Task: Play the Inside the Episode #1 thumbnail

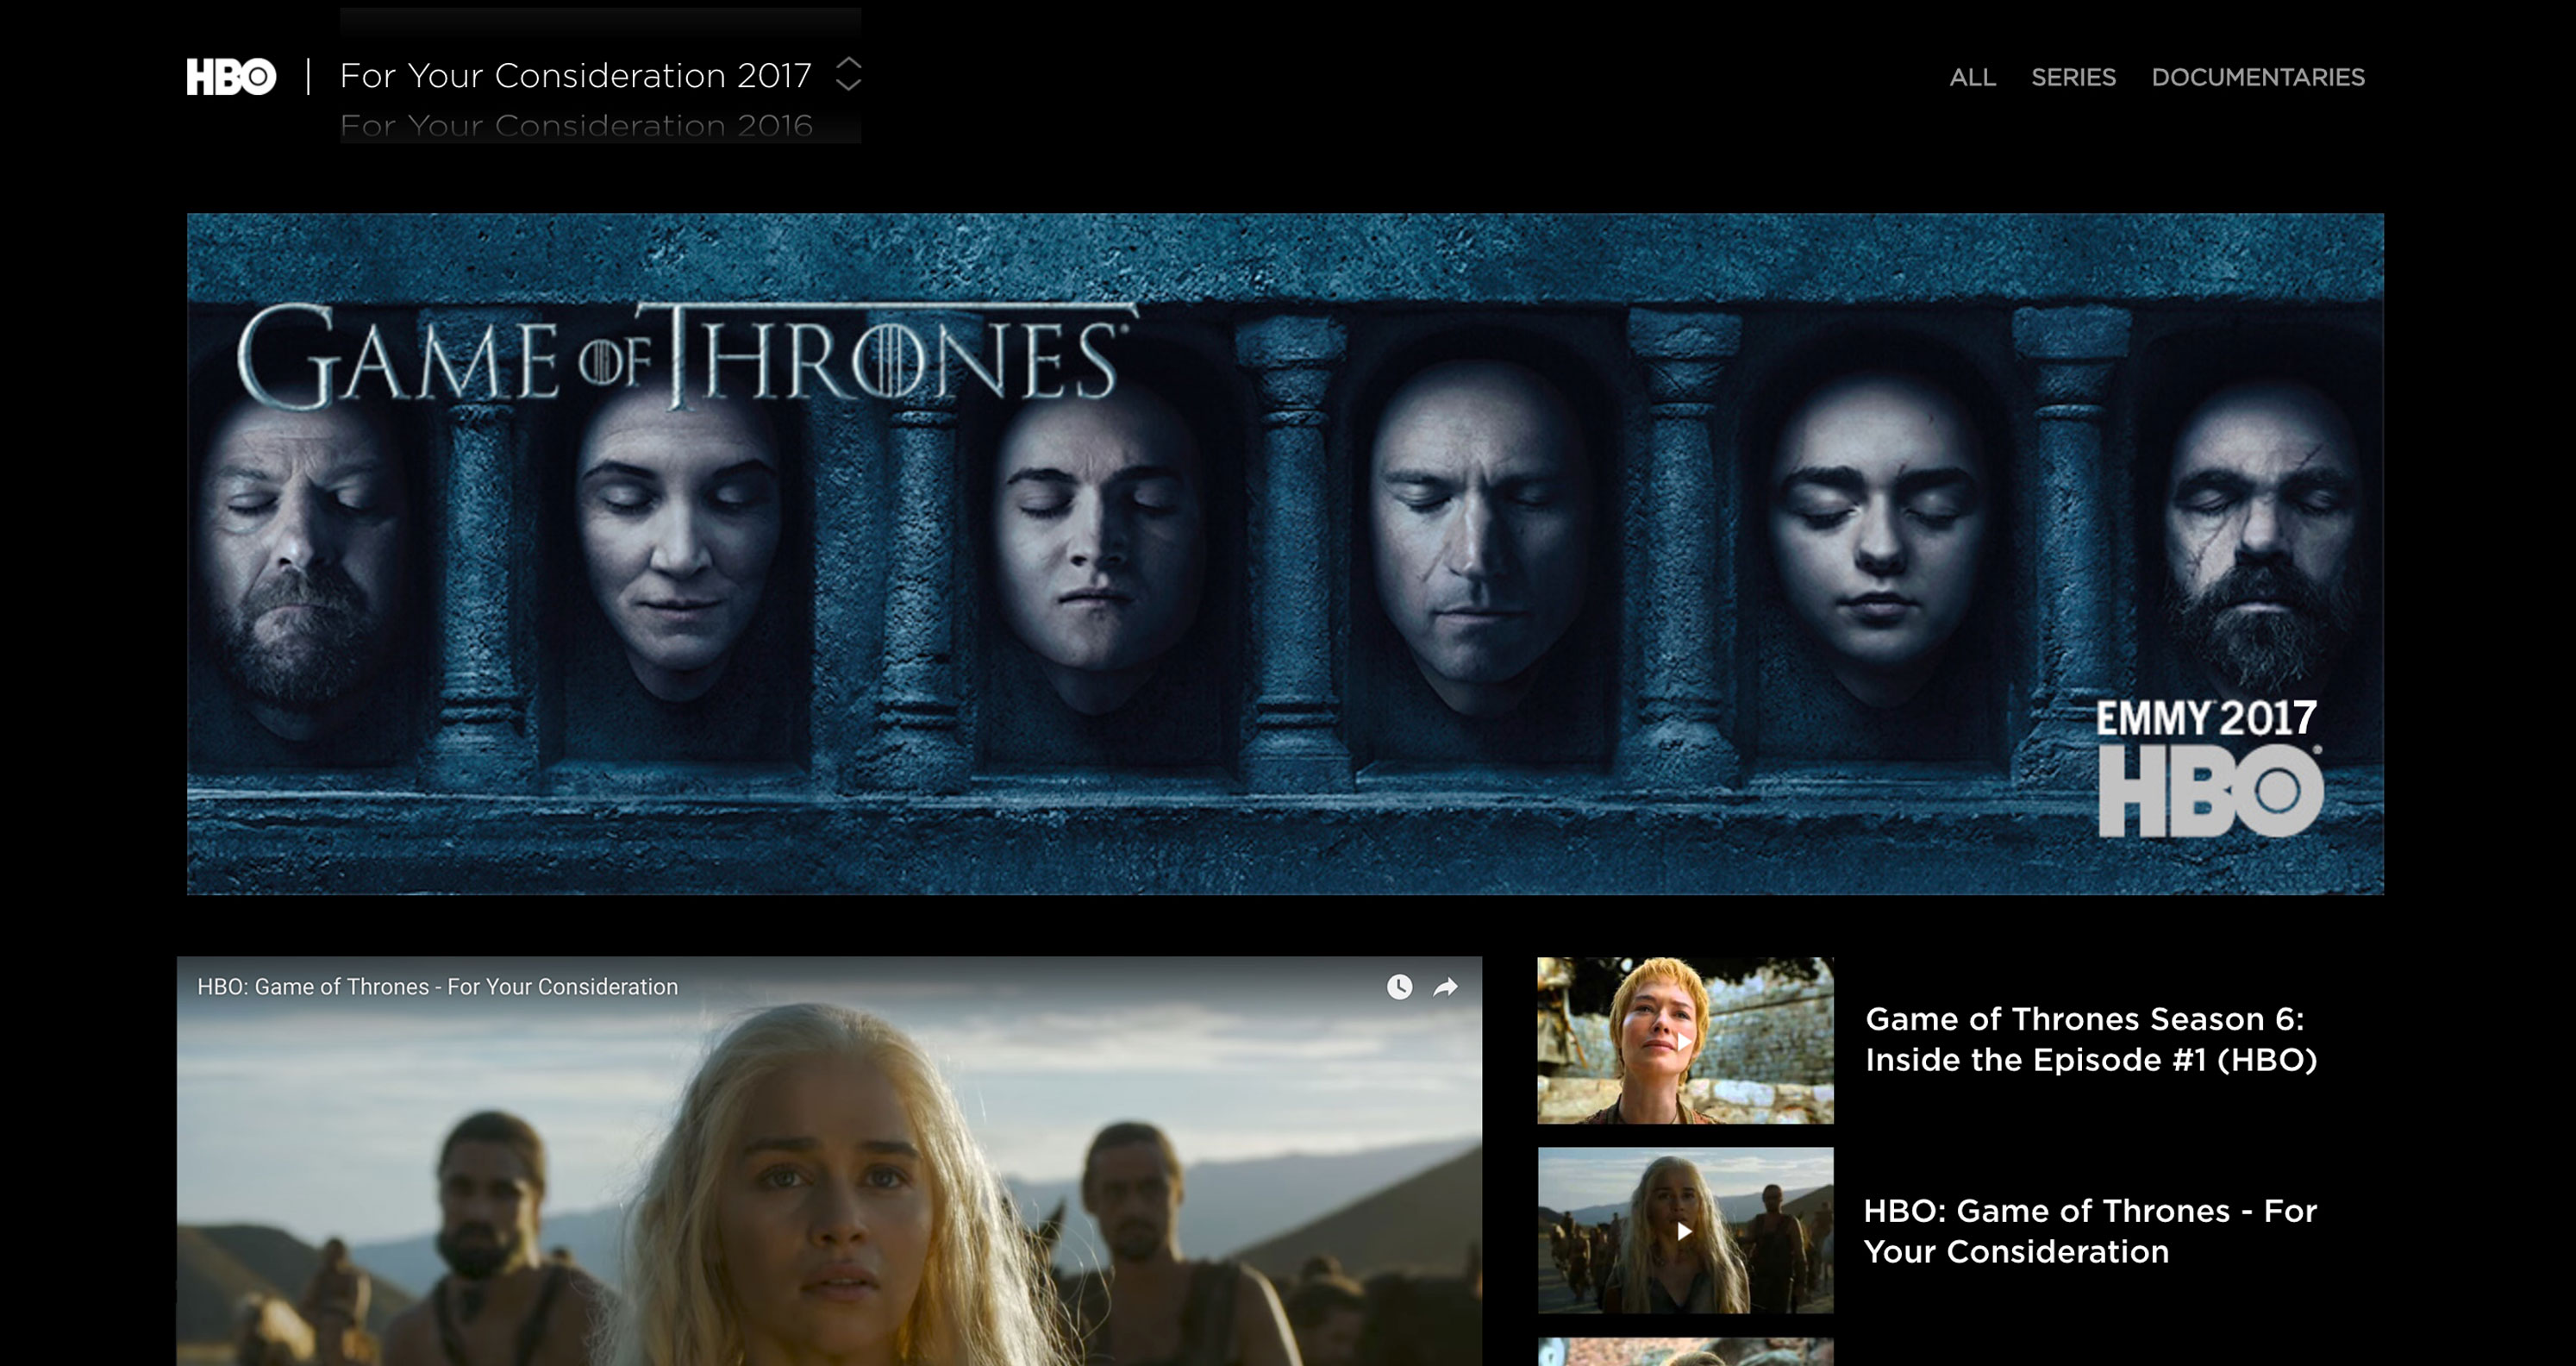Action: click(1685, 1040)
